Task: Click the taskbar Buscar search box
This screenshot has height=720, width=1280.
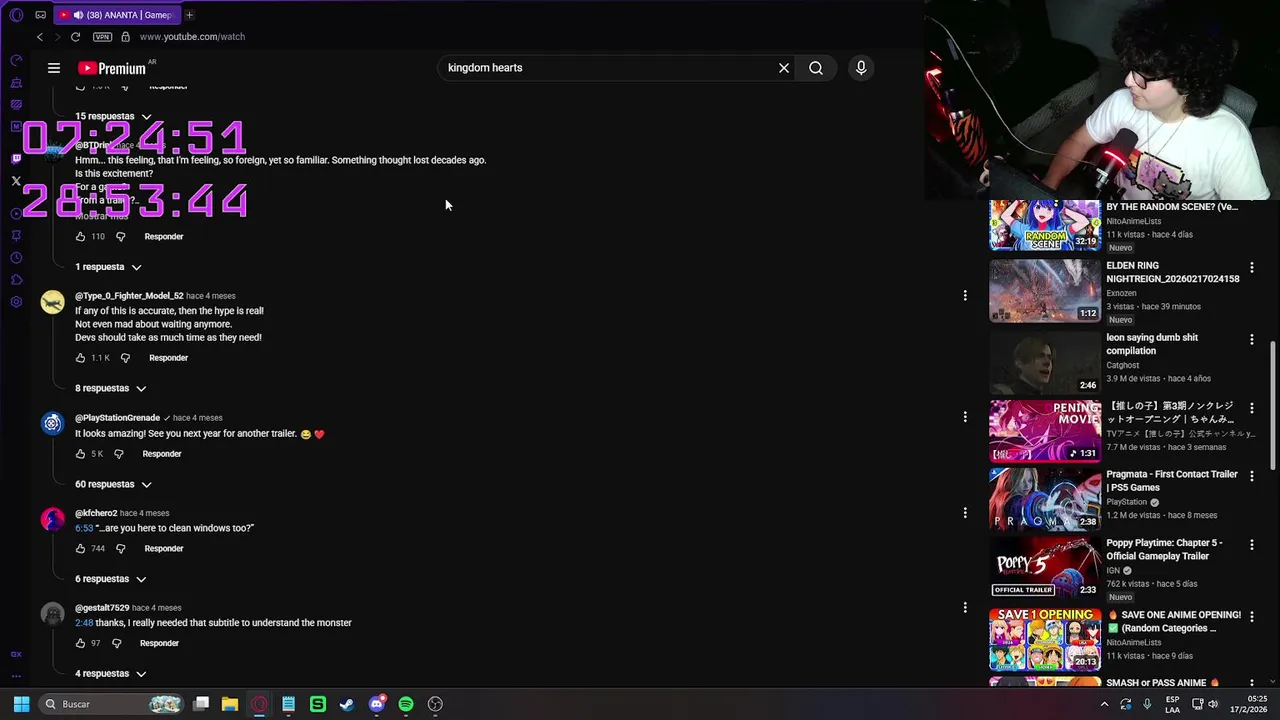Action: pos(112,704)
